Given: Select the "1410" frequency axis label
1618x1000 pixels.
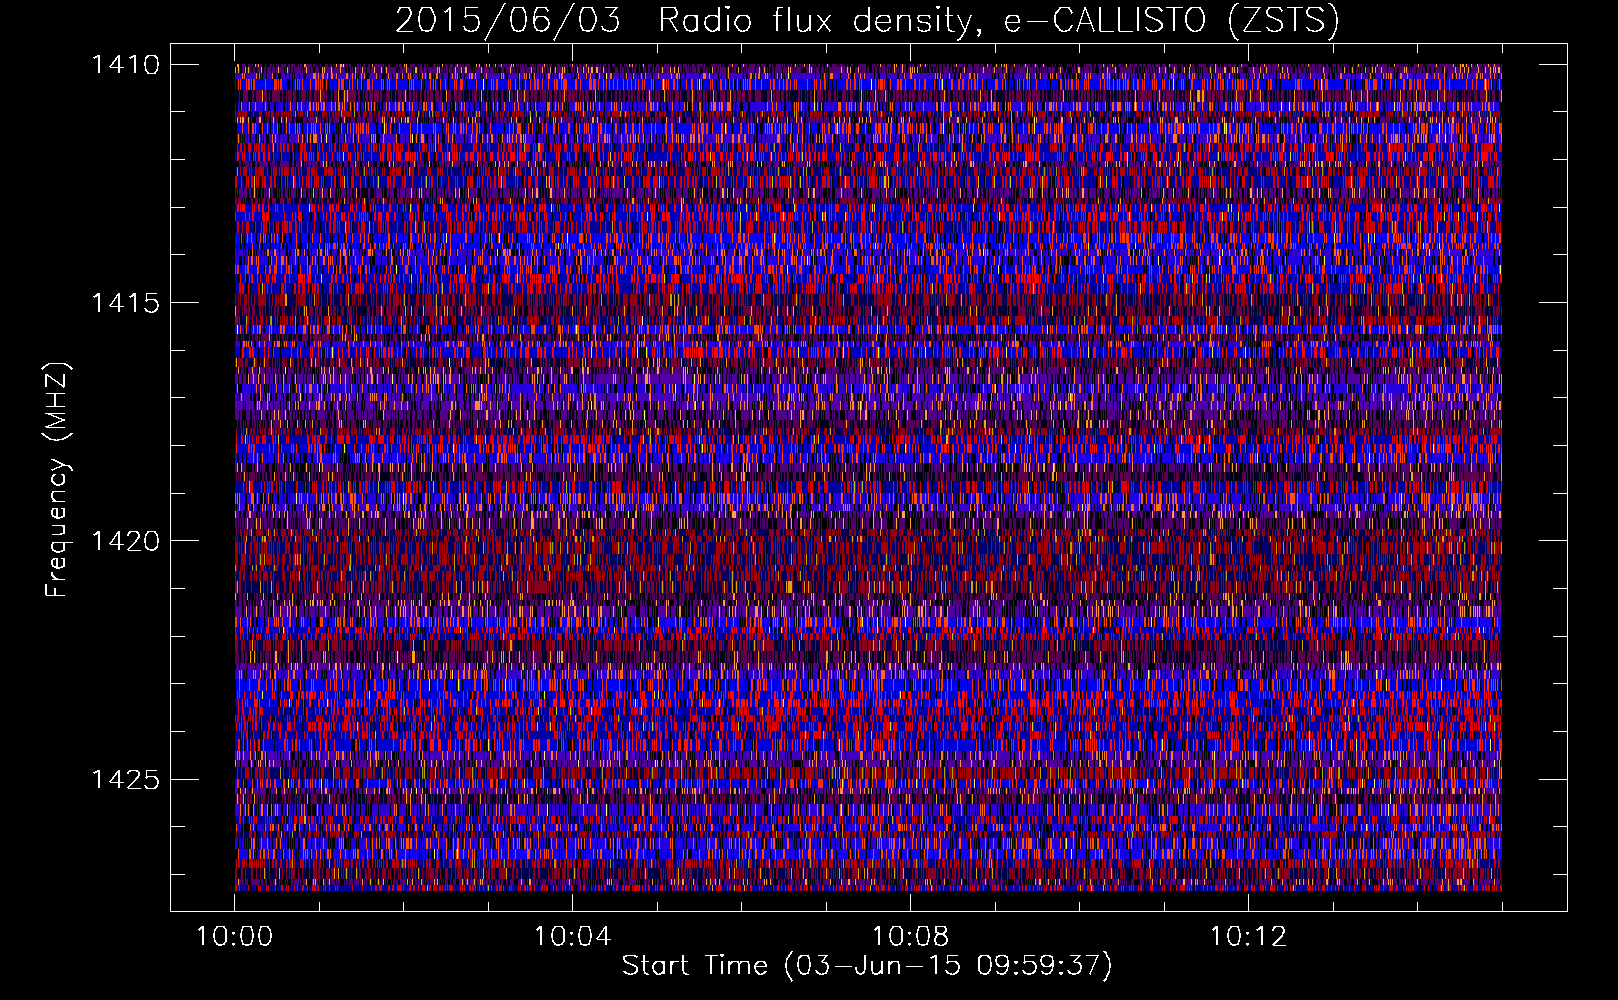Looking at the screenshot, I should [x=125, y=65].
